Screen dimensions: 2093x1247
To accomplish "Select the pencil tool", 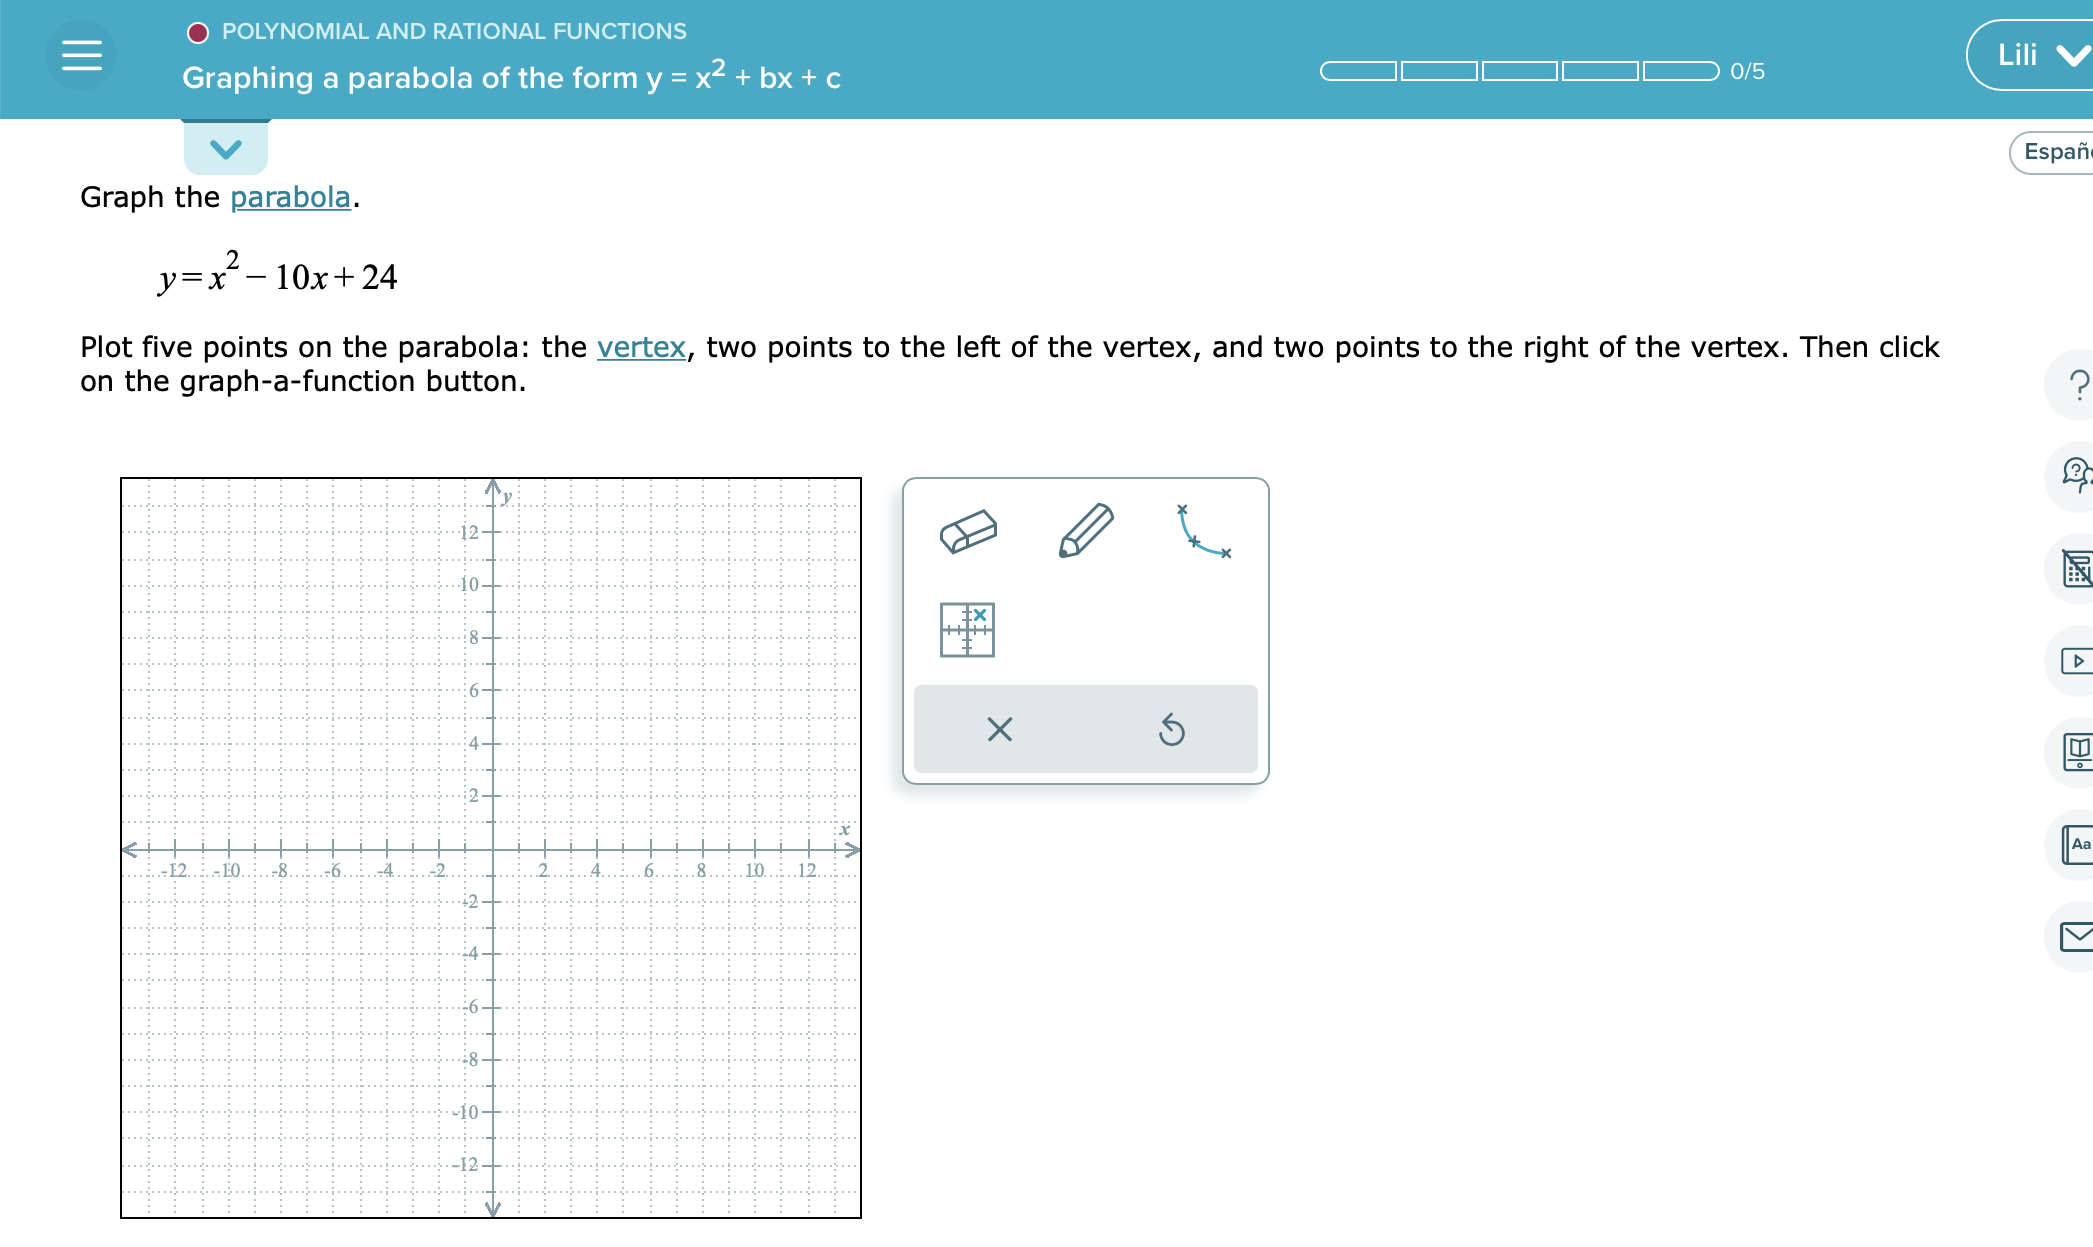I will [1085, 531].
